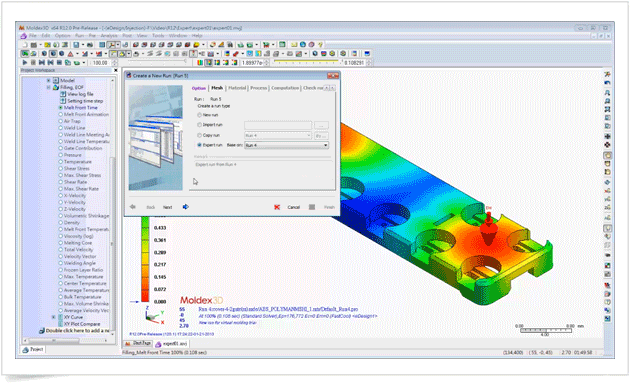
Task: Click the Next button in dialog
Action: pos(167,207)
